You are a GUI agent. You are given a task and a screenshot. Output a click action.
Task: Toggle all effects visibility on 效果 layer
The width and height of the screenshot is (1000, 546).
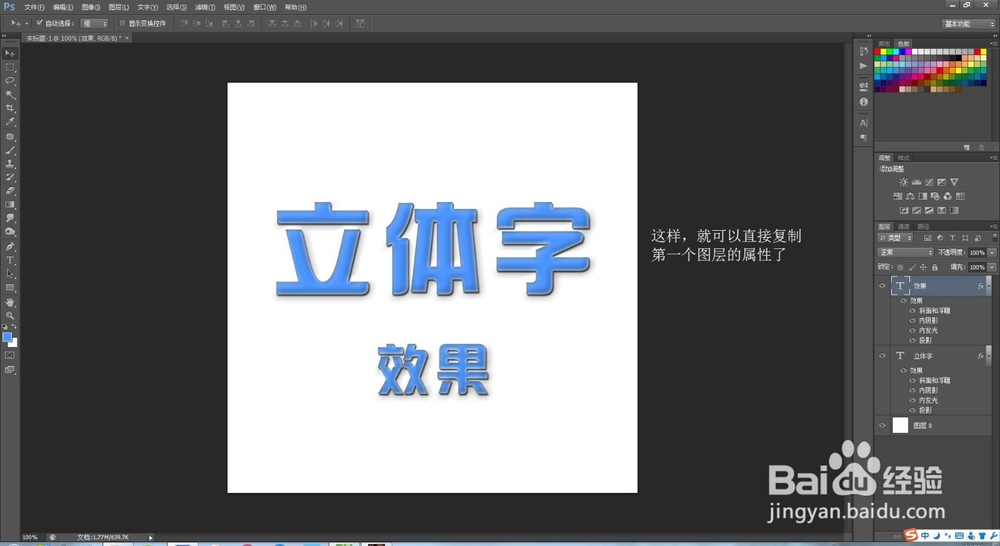[x=904, y=300]
